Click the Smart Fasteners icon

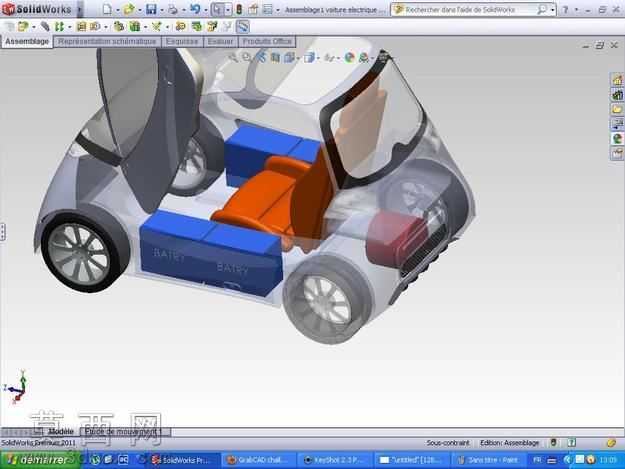coord(81,27)
